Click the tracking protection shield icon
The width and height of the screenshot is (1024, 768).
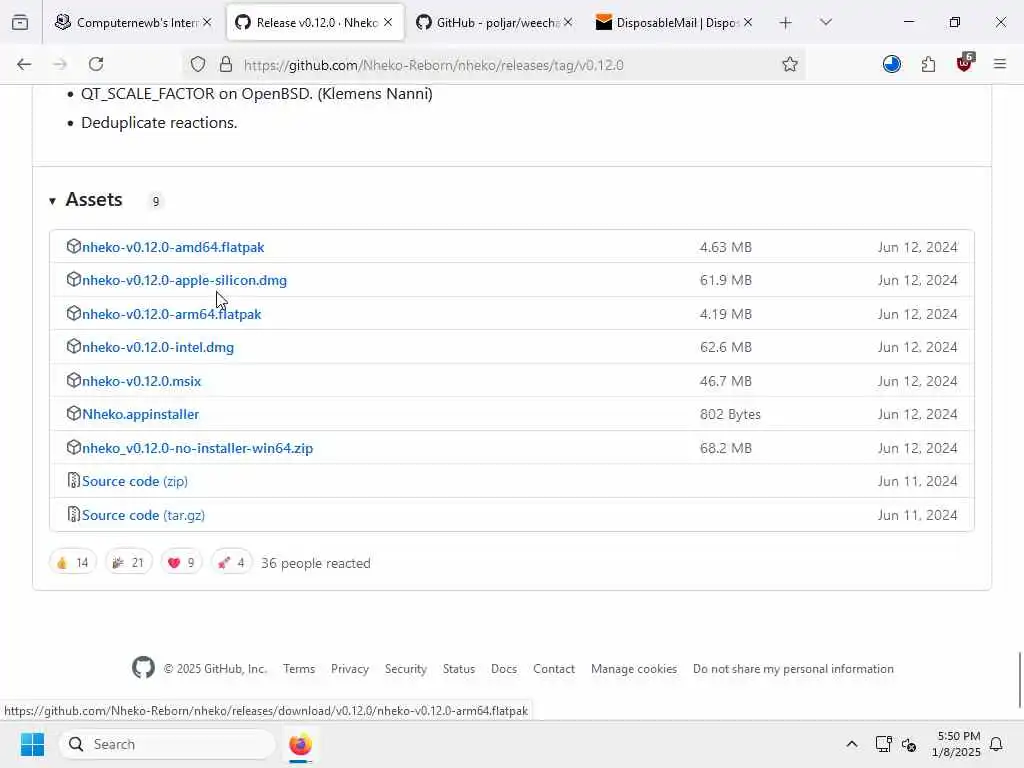(198, 65)
